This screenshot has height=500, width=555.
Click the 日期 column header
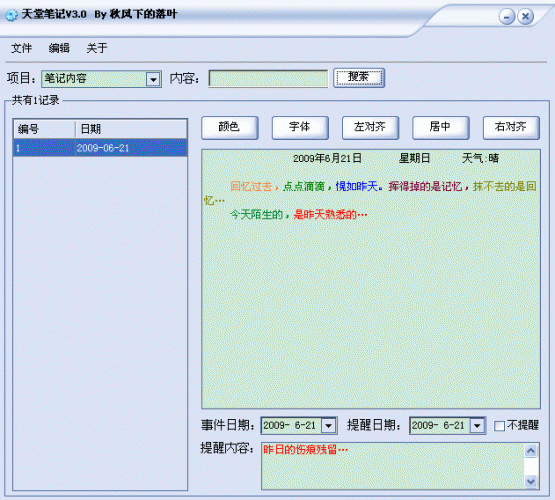131,129
